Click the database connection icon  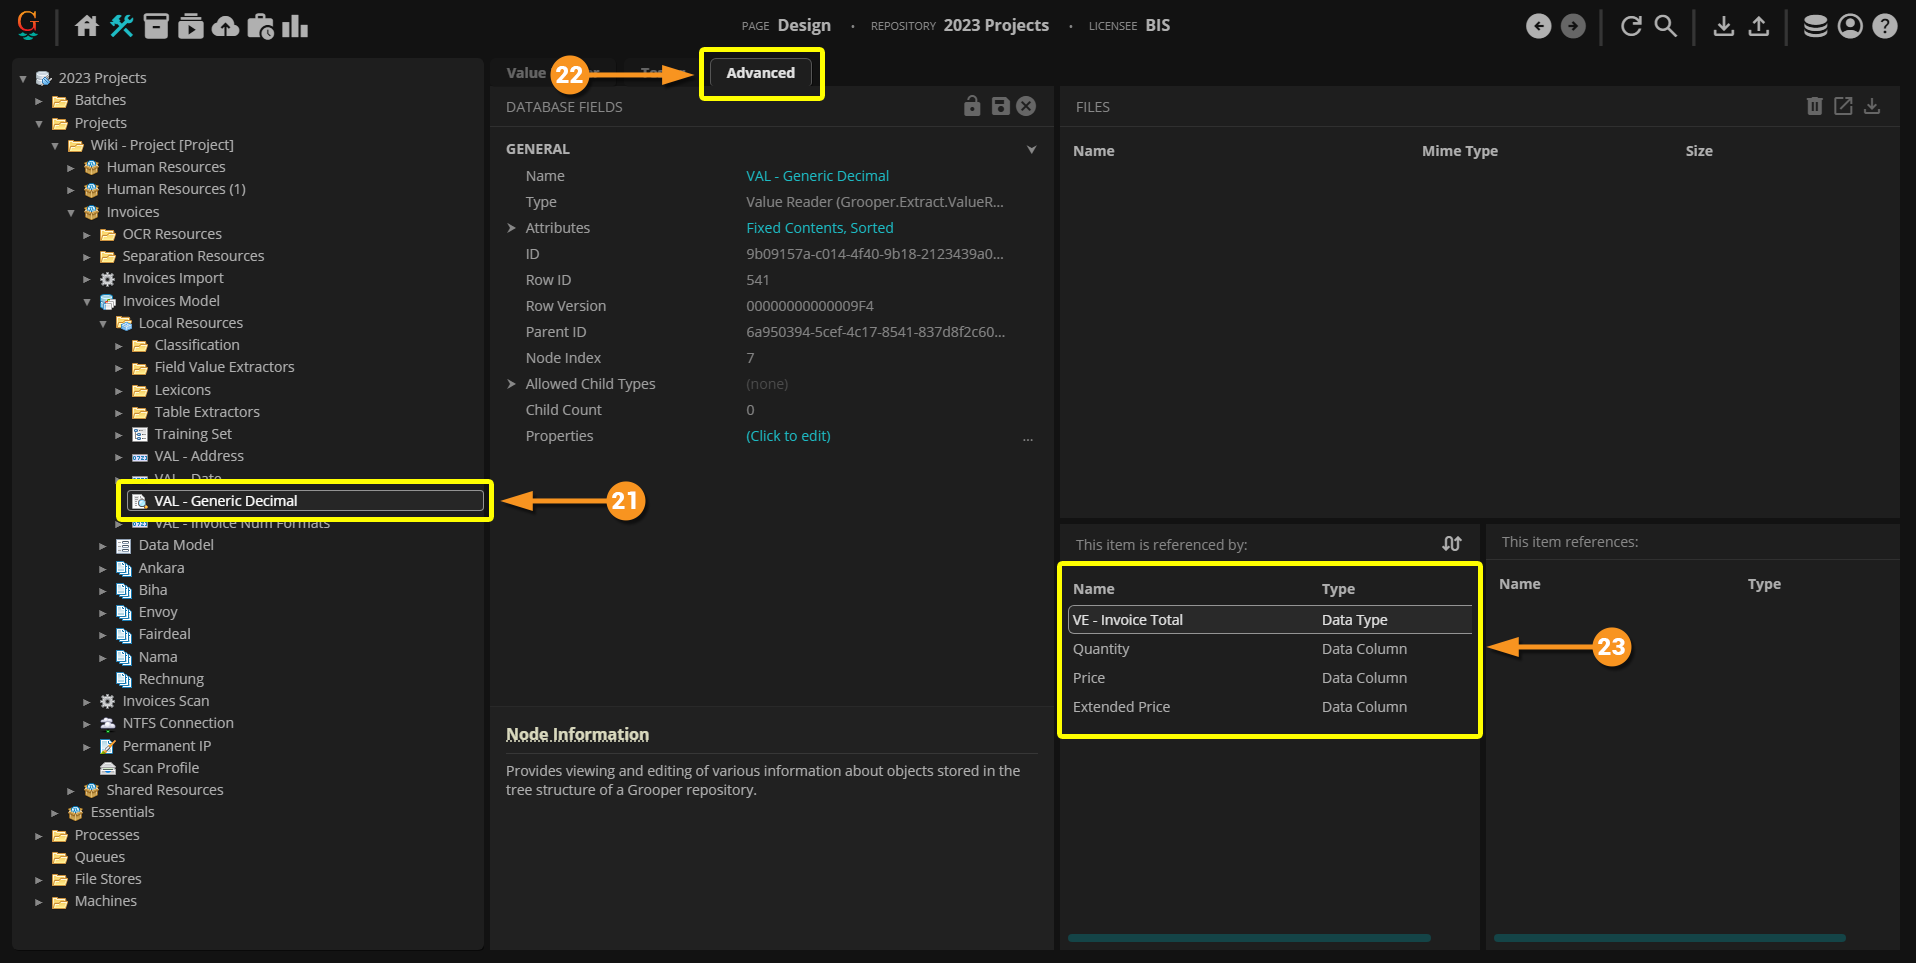1815,26
